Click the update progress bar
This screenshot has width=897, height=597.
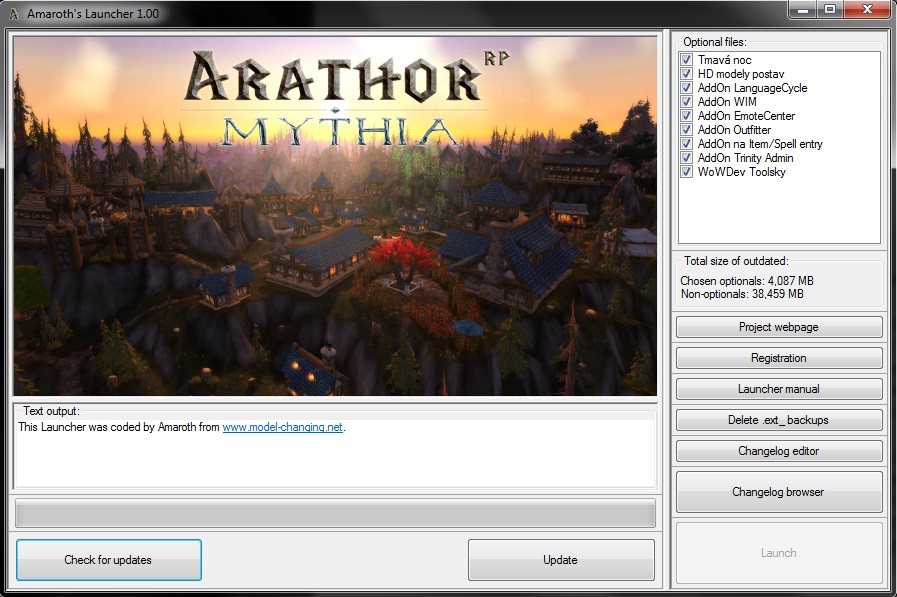335,513
